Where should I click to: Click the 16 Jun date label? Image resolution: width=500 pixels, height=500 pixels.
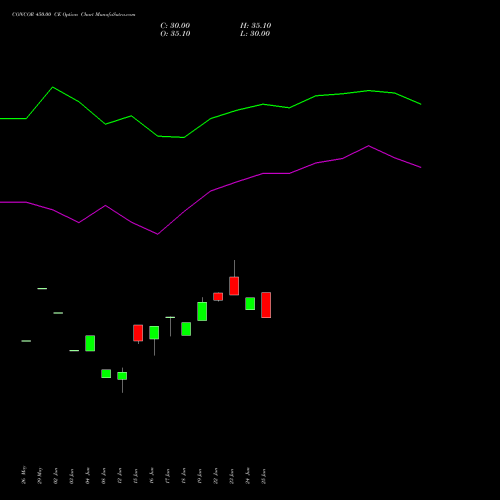coord(152,476)
